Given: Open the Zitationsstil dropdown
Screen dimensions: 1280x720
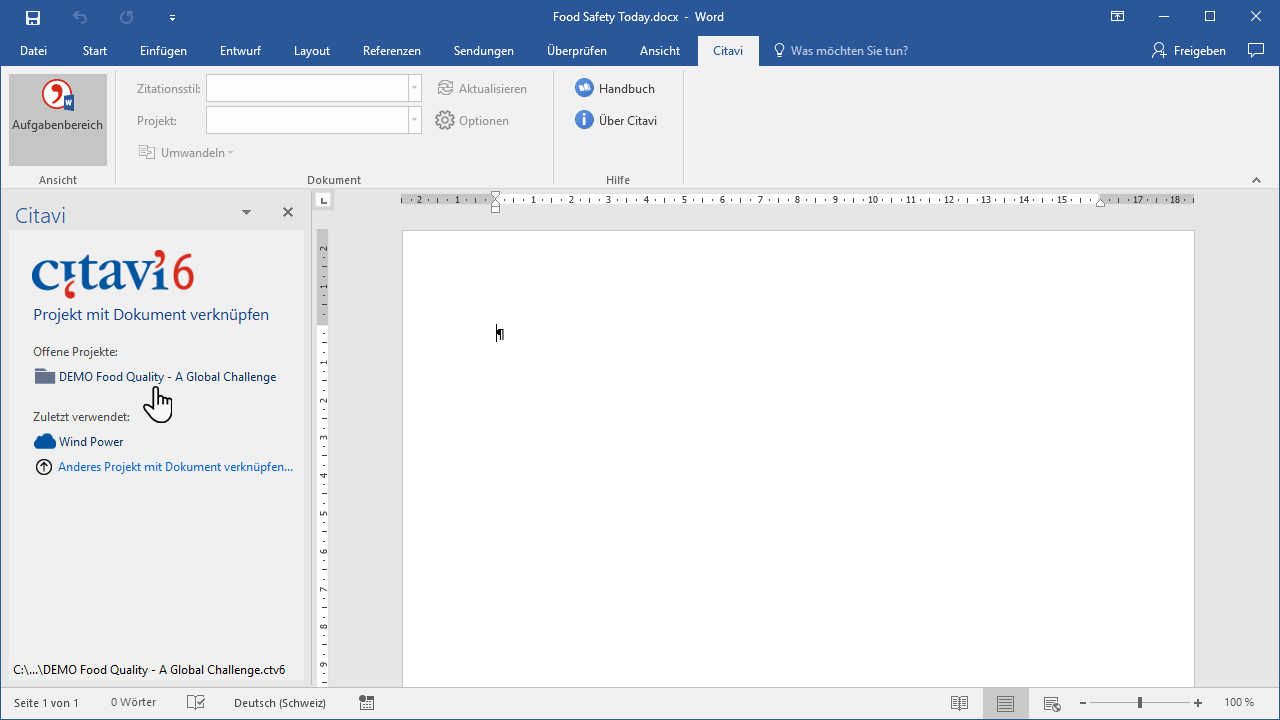Looking at the screenshot, I should point(414,88).
